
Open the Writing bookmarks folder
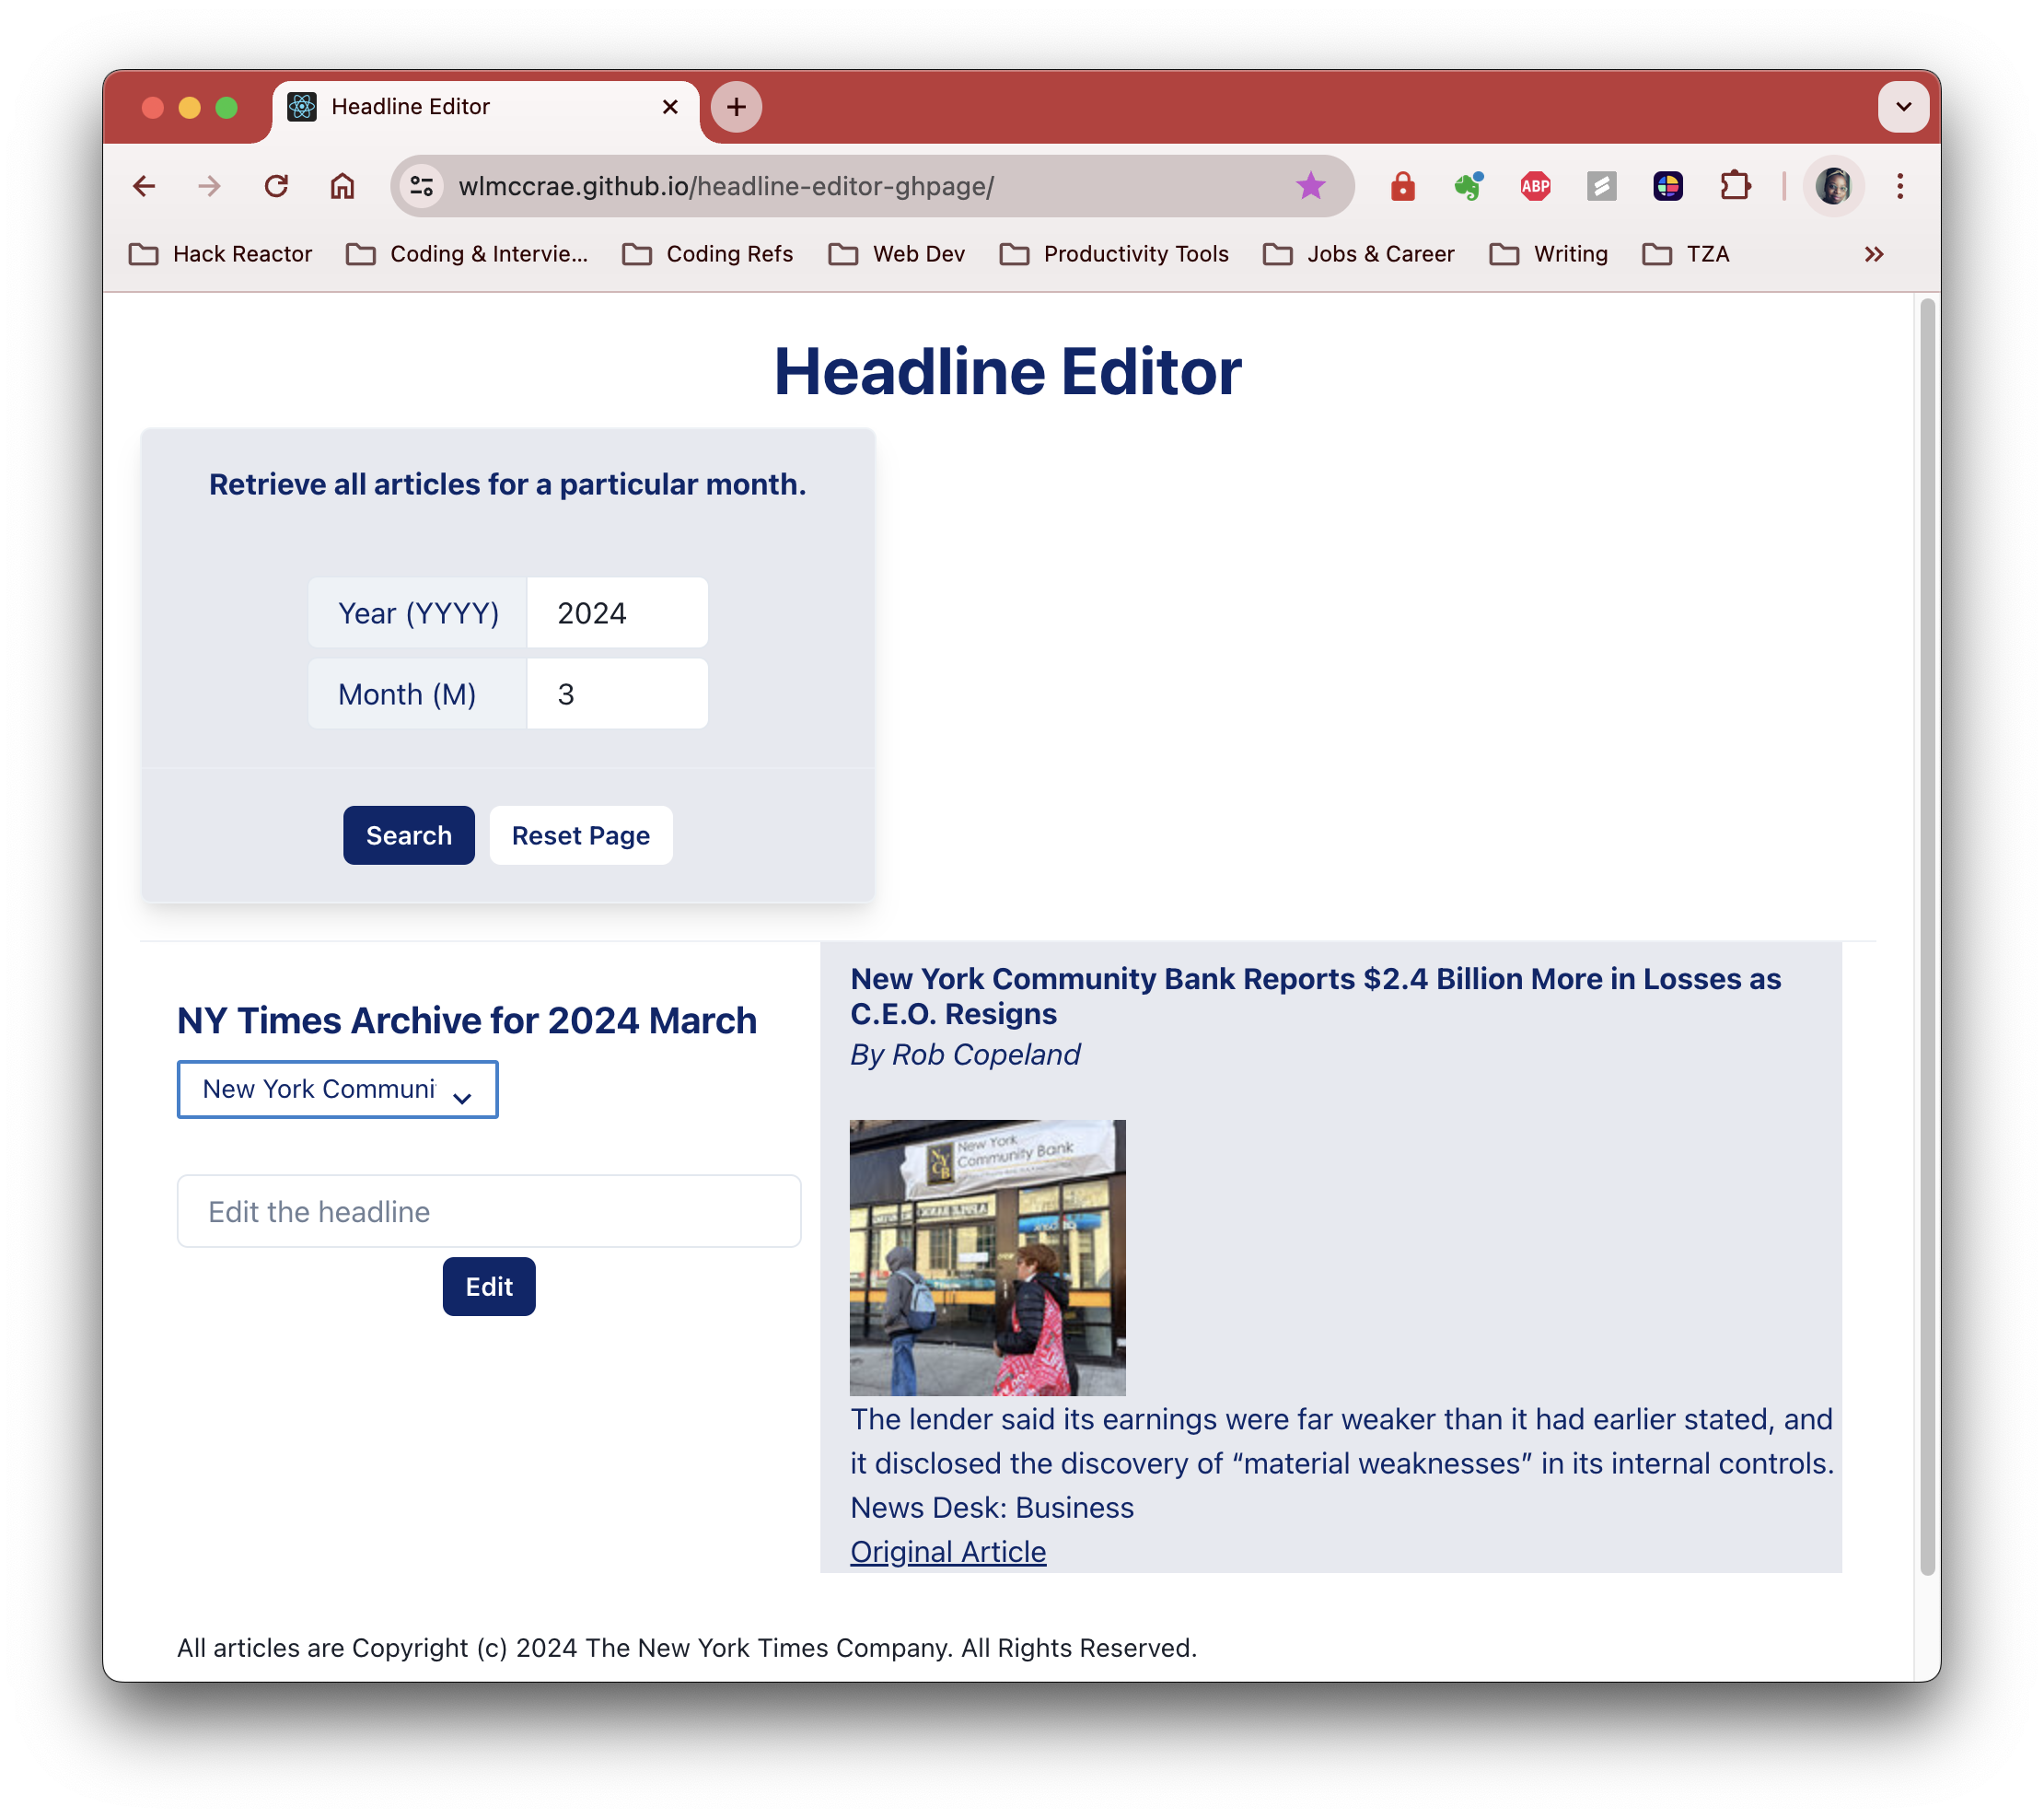[1549, 254]
